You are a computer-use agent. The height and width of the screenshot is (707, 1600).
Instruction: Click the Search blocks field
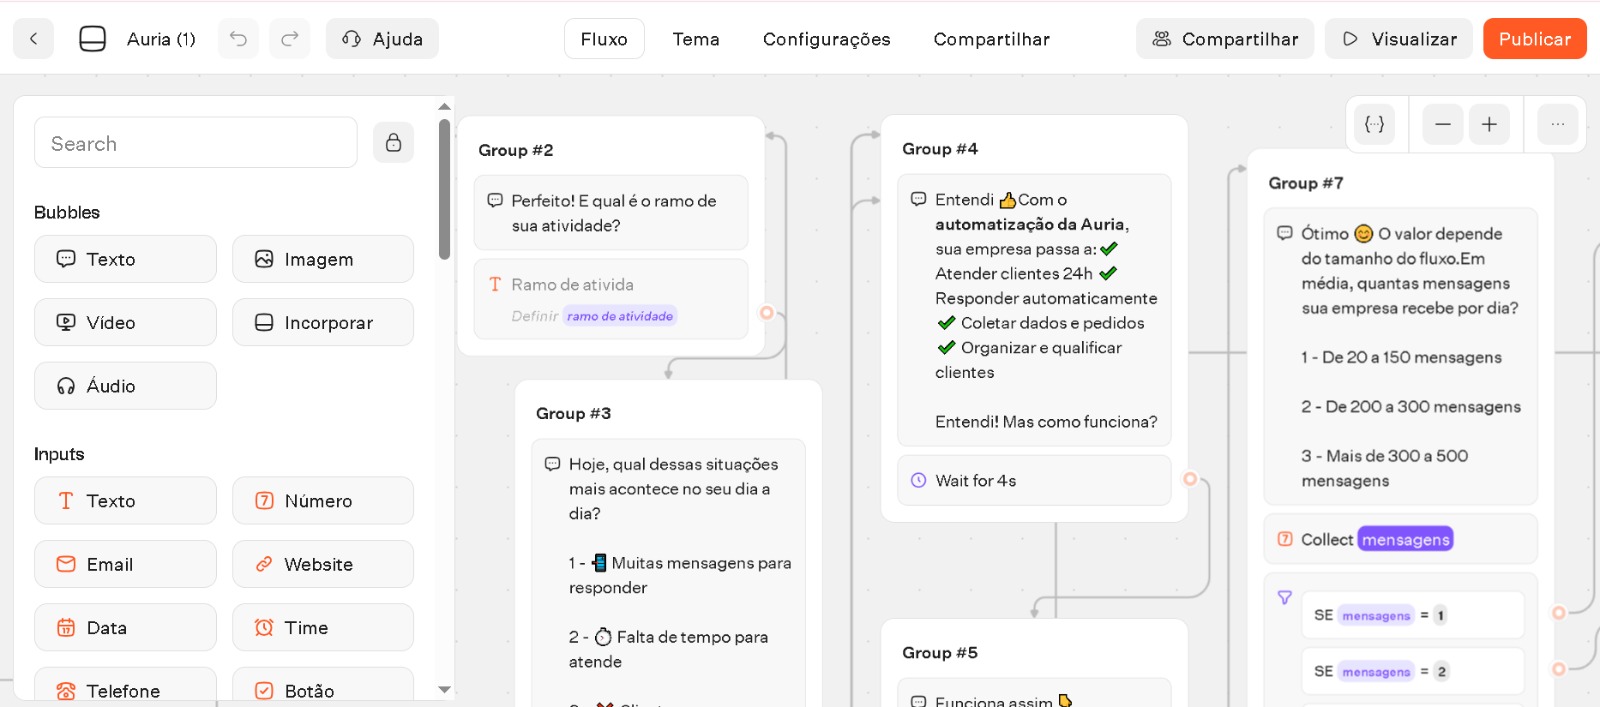[x=195, y=143]
